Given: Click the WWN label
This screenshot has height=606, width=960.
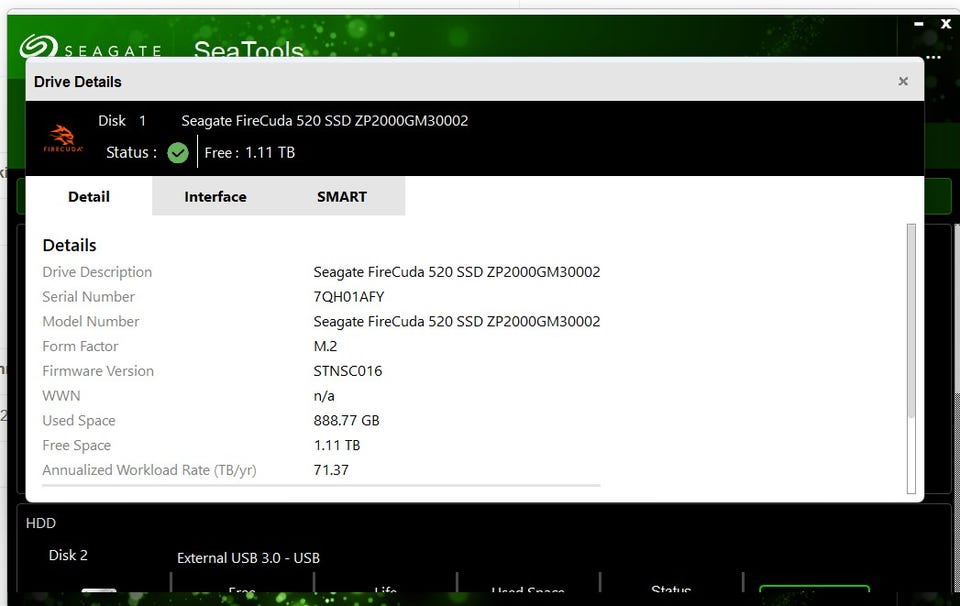Looking at the screenshot, I should (61, 396).
